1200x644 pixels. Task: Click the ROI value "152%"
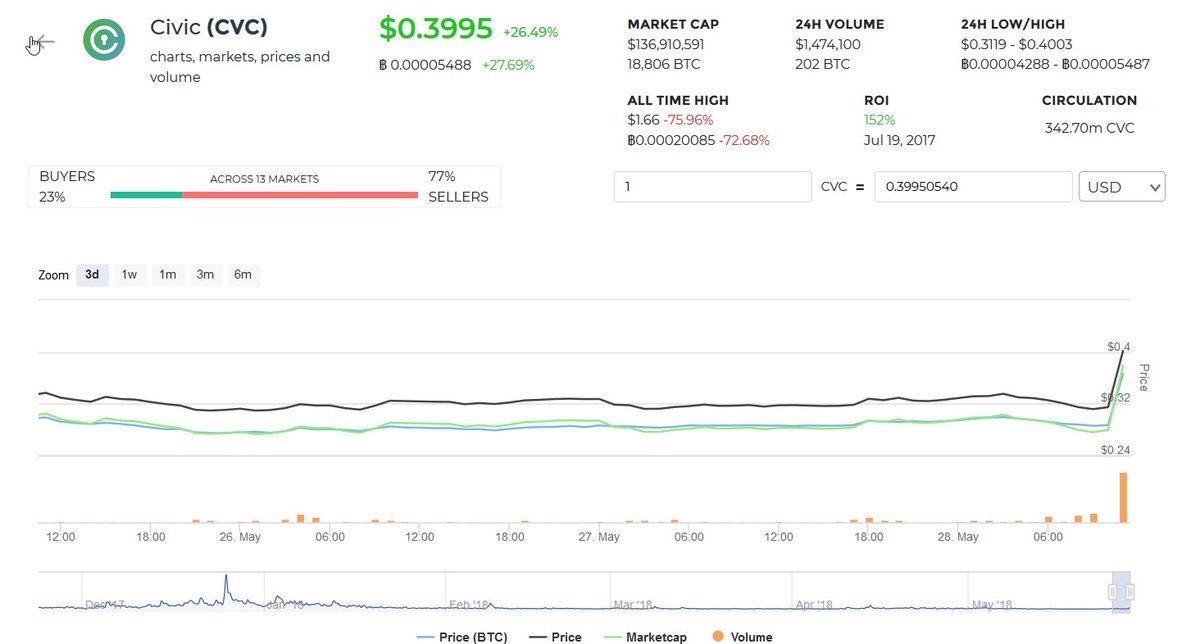click(x=880, y=120)
